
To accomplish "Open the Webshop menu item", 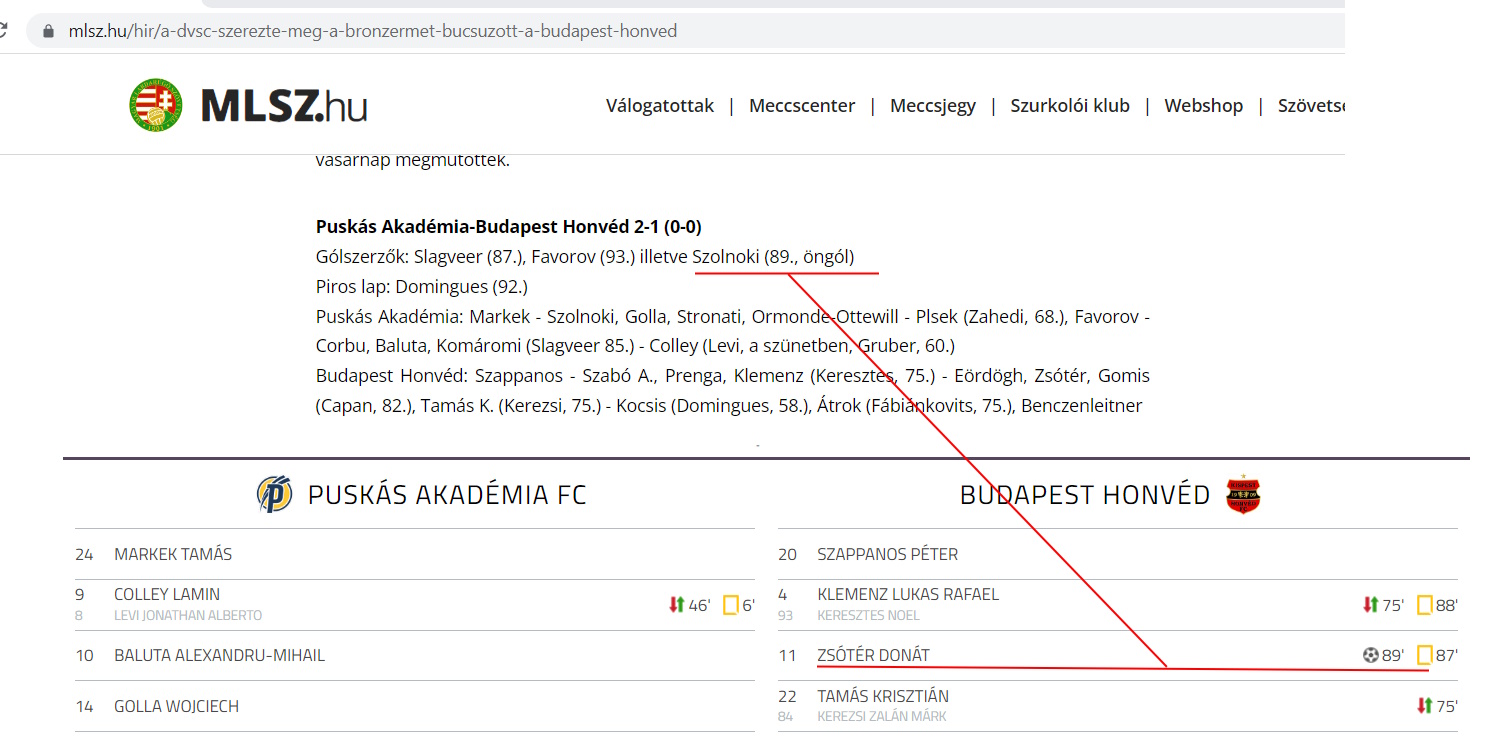I will (1204, 105).
